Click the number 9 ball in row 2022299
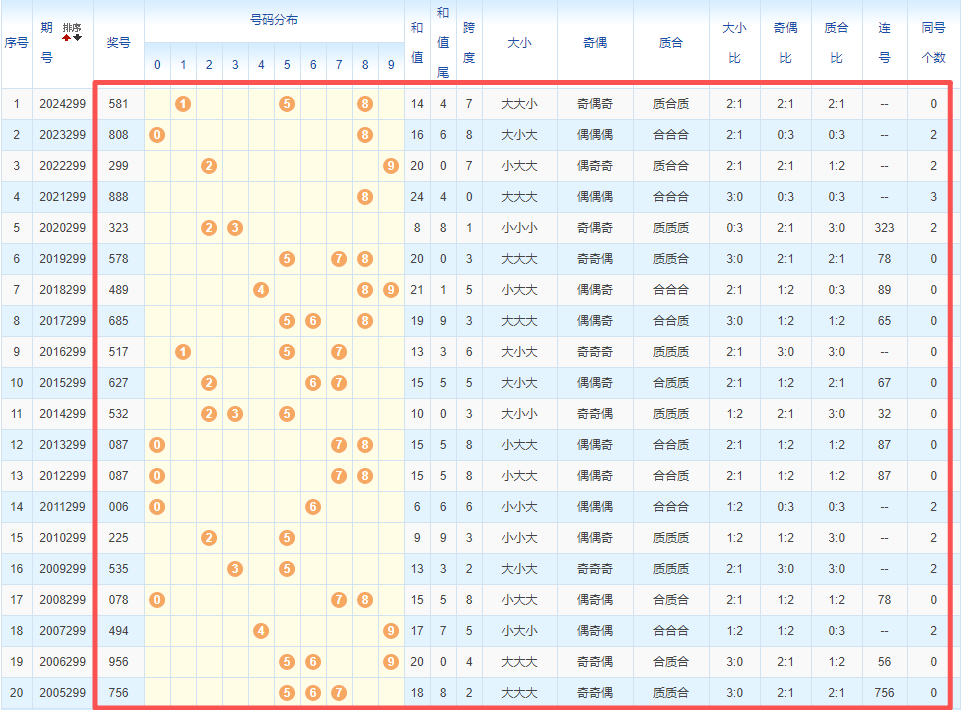The width and height of the screenshot is (961, 710). coord(391,166)
